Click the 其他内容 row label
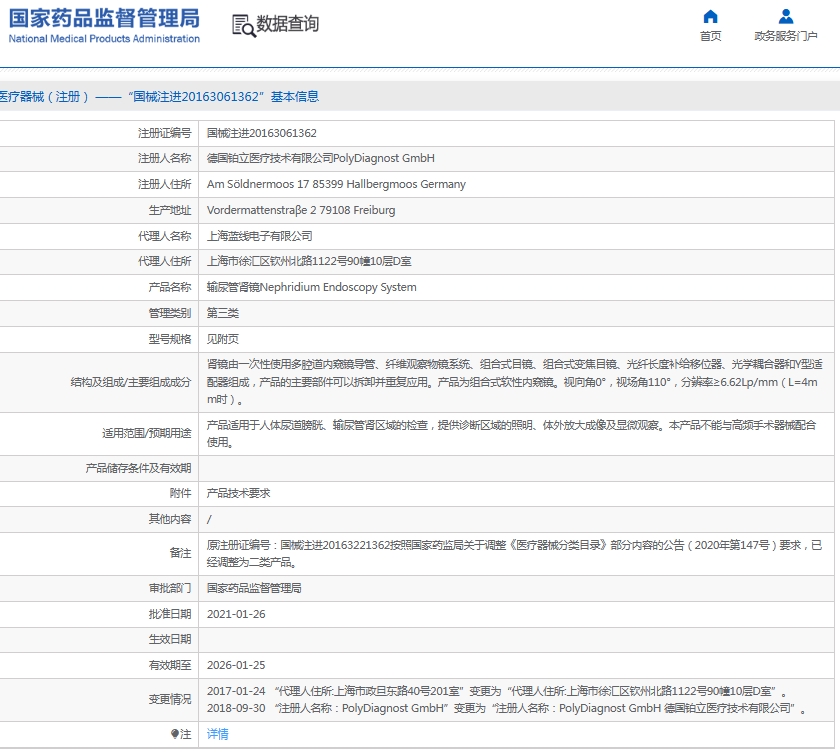This screenshot has height=754, width=840. coord(170,519)
